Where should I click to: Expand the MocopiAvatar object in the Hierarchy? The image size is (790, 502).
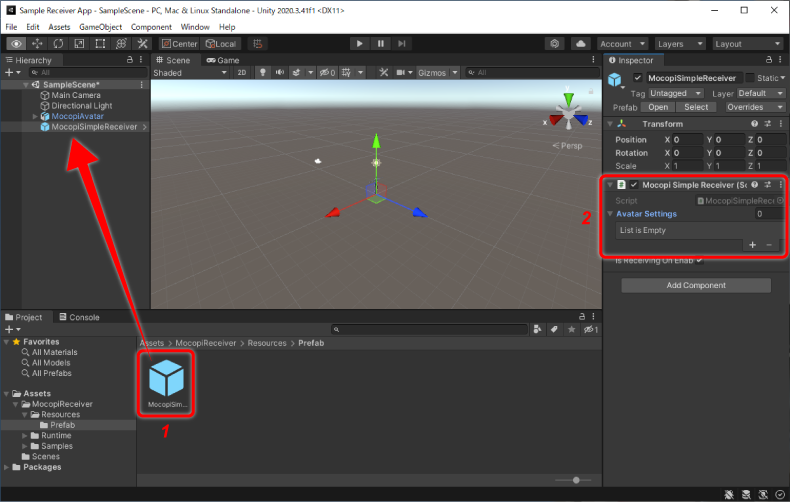point(35,116)
